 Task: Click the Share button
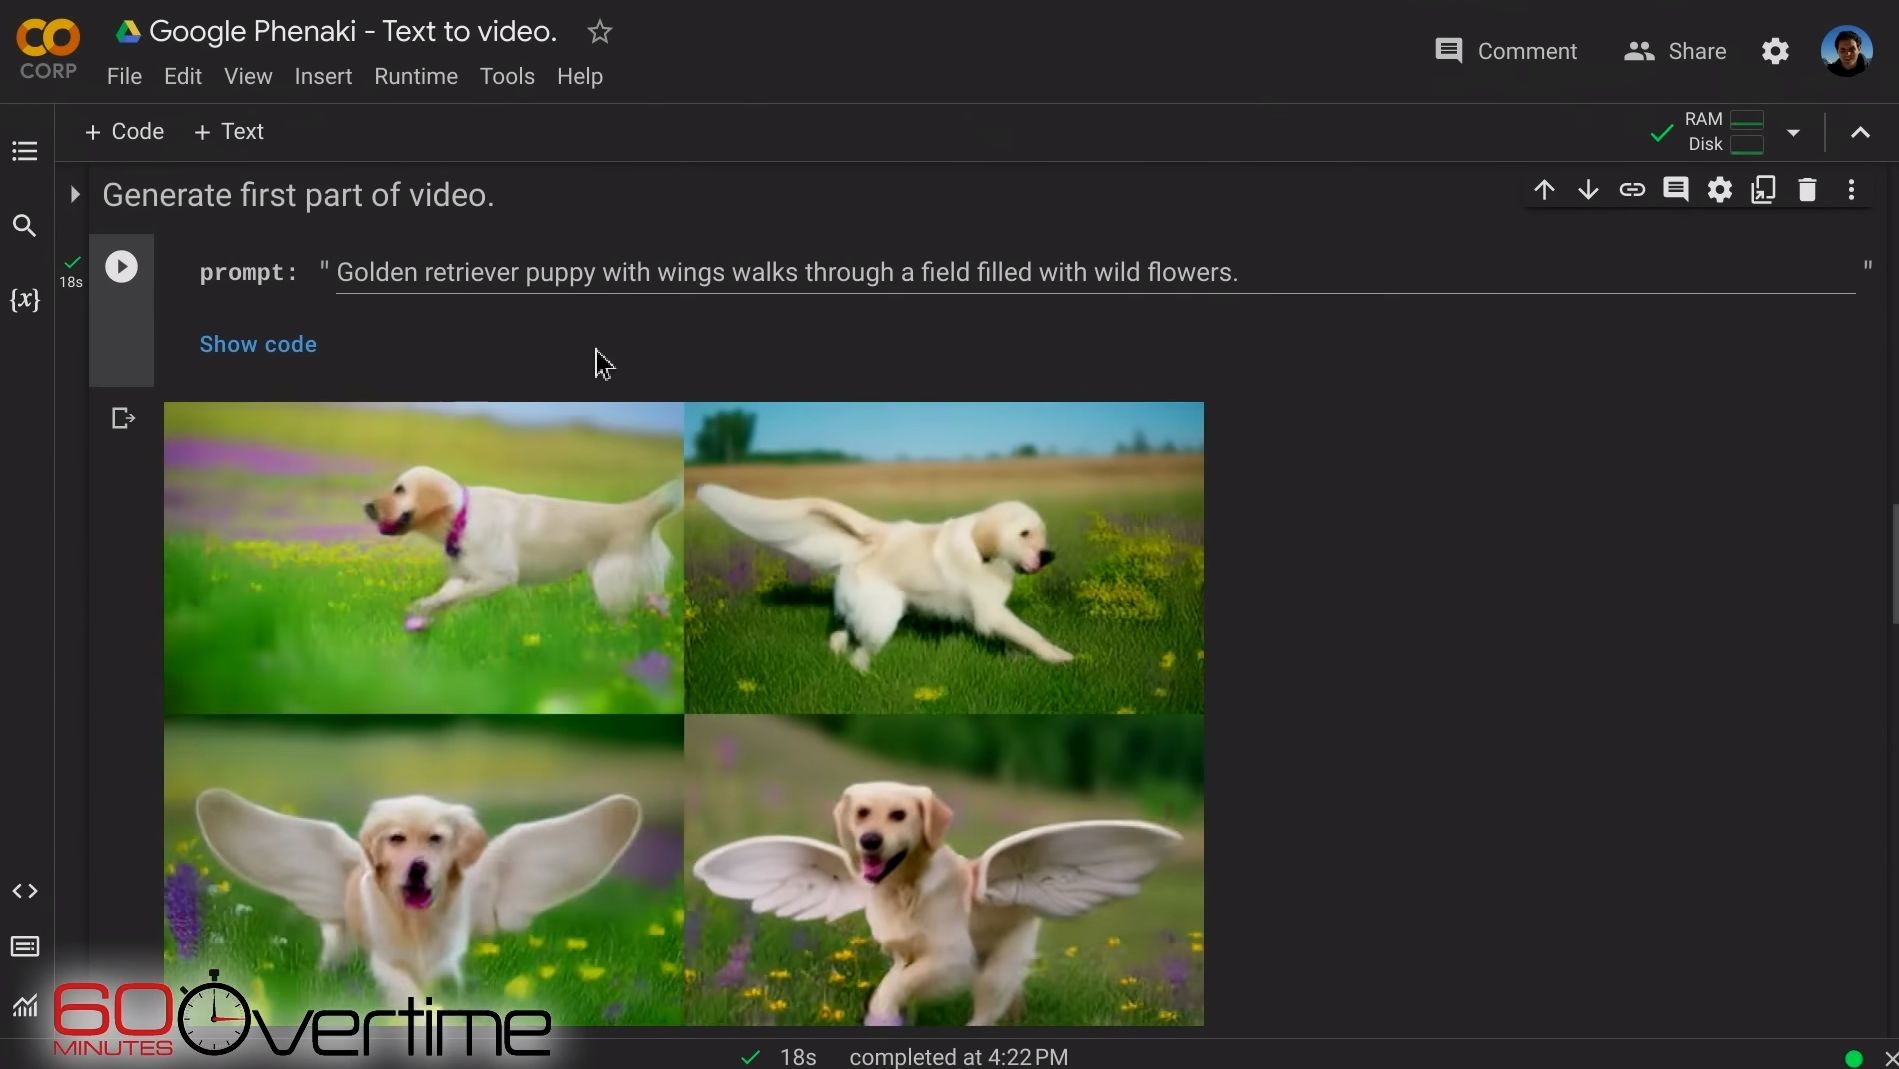click(x=1676, y=51)
